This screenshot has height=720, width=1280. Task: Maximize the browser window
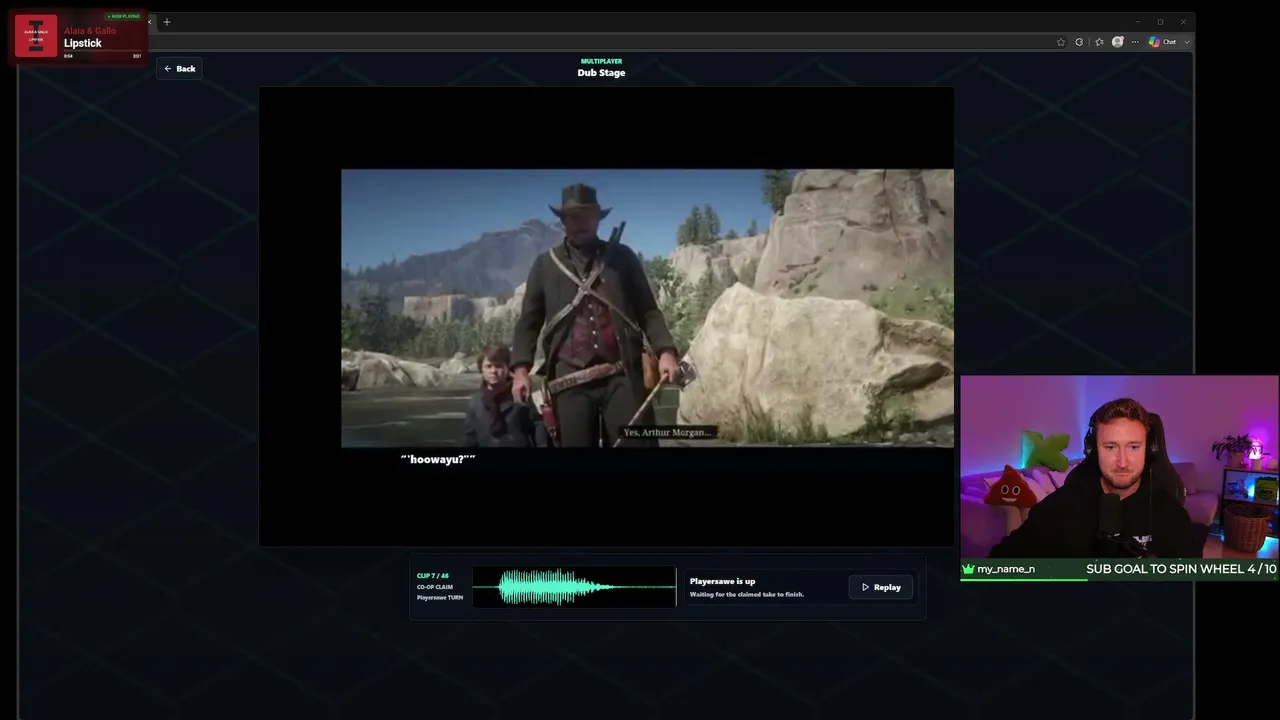[1160, 22]
